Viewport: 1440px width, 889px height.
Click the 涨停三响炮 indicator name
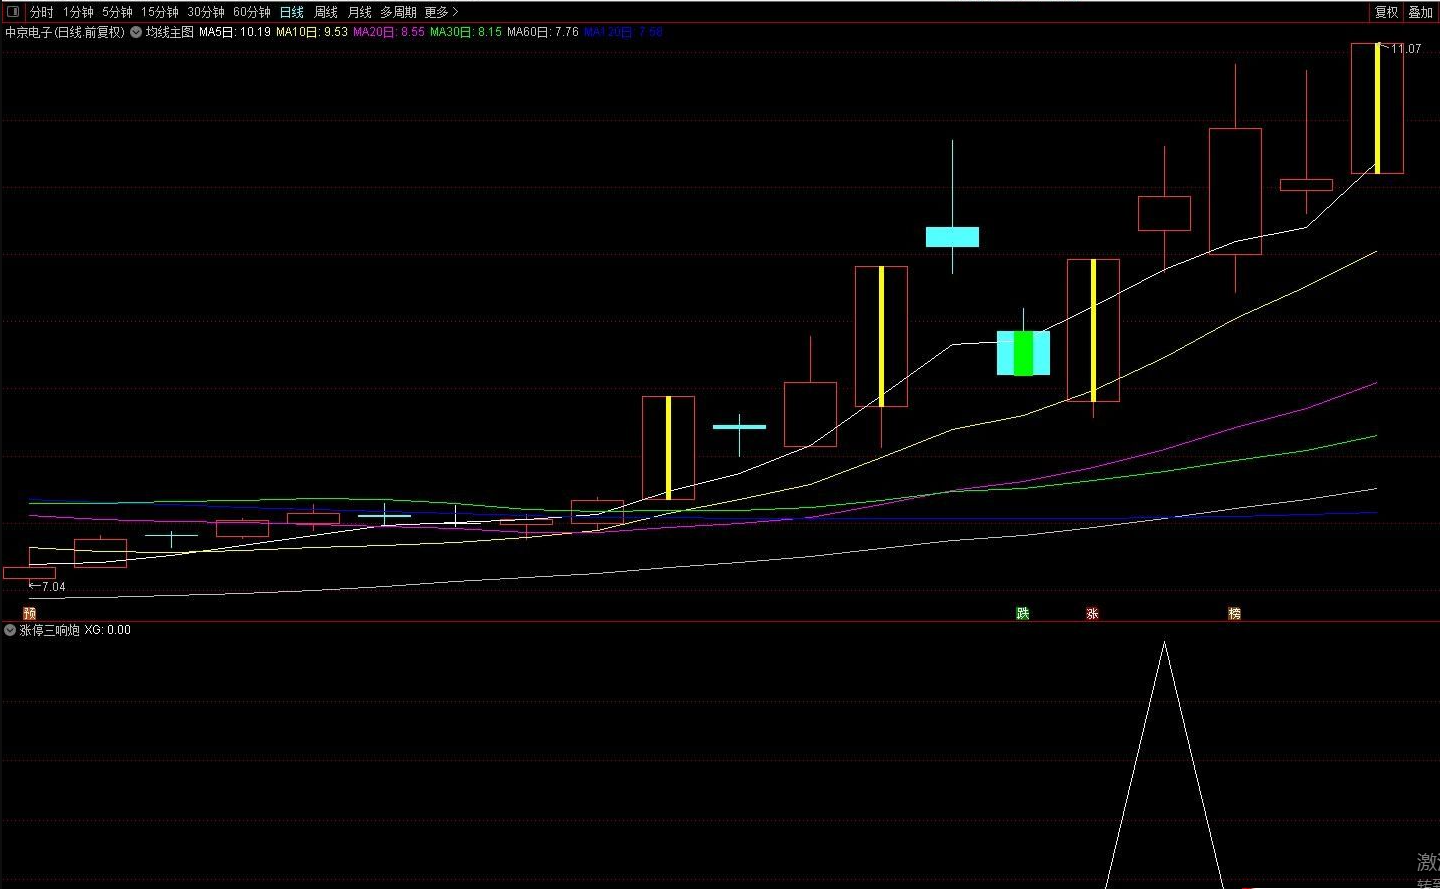(x=50, y=630)
